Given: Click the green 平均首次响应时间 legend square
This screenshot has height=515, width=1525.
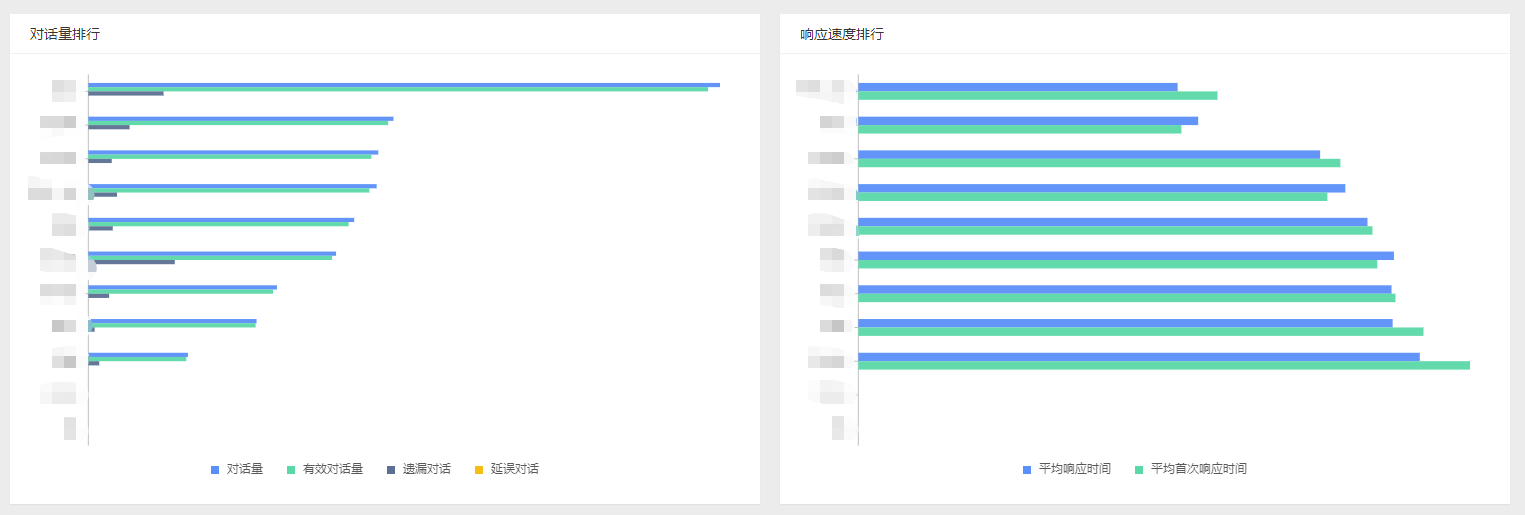Looking at the screenshot, I should pos(1139,469).
